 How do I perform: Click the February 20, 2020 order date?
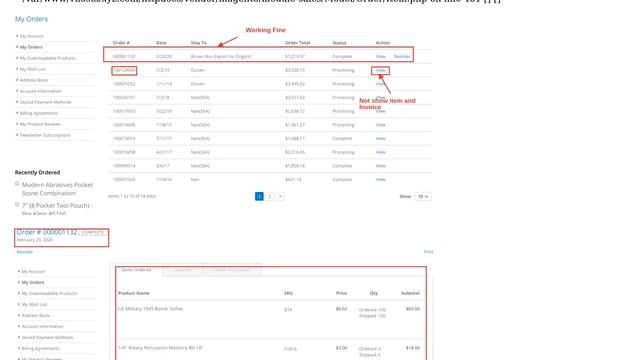[35, 240]
